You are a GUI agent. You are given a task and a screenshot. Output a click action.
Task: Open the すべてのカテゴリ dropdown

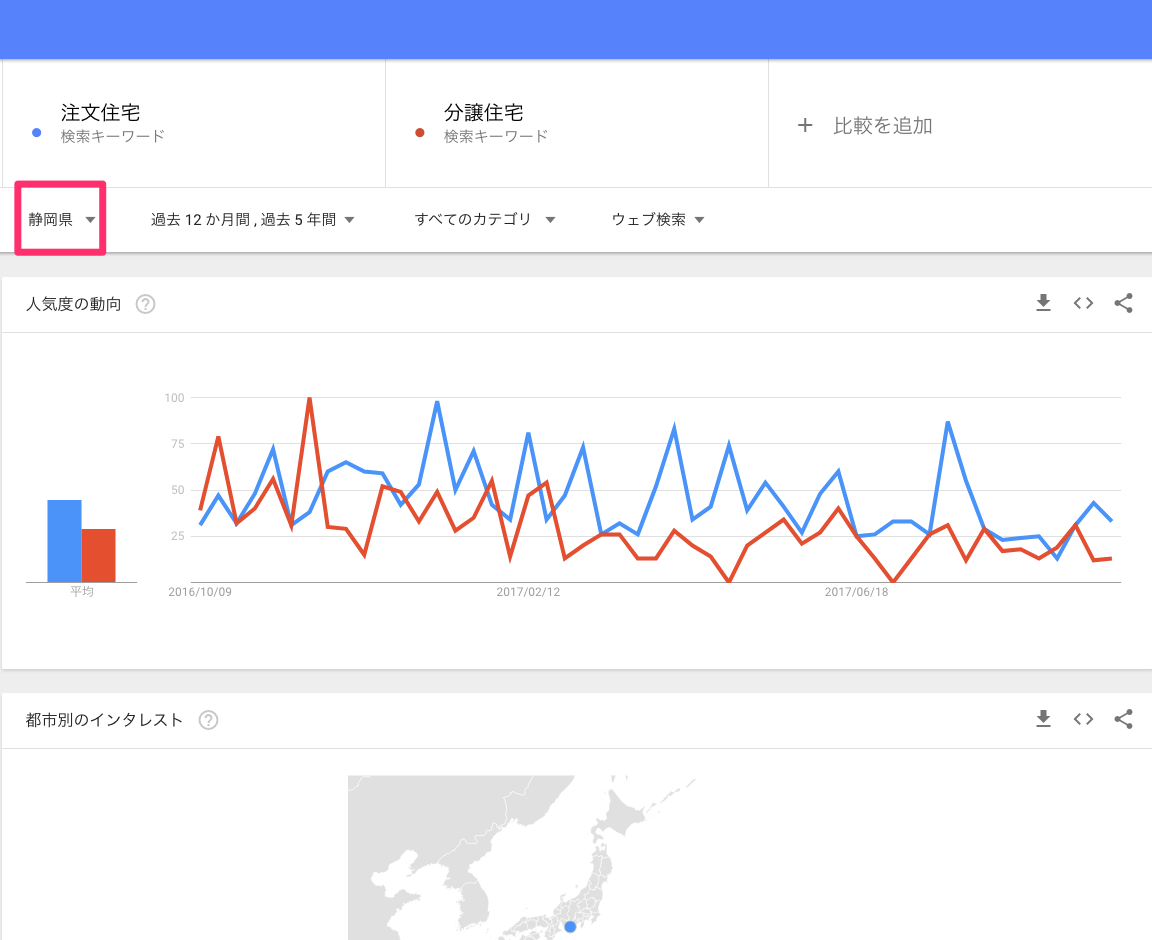(484, 220)
